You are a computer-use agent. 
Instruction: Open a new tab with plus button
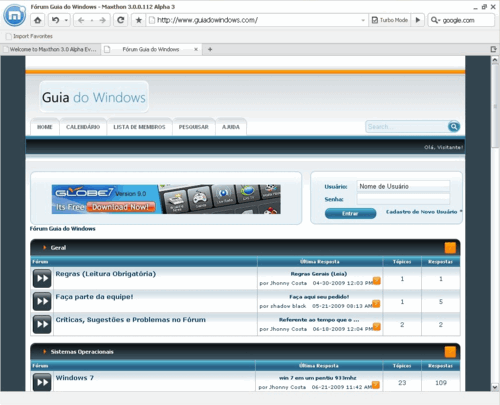pyautogui.click(x=210, y=49)
